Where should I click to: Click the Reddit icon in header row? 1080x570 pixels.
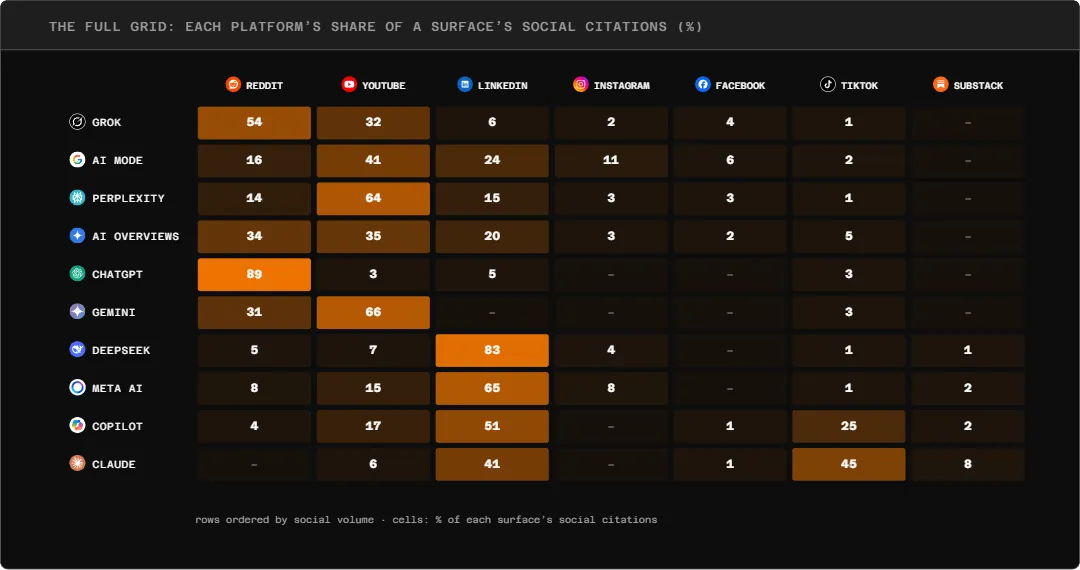233,84
